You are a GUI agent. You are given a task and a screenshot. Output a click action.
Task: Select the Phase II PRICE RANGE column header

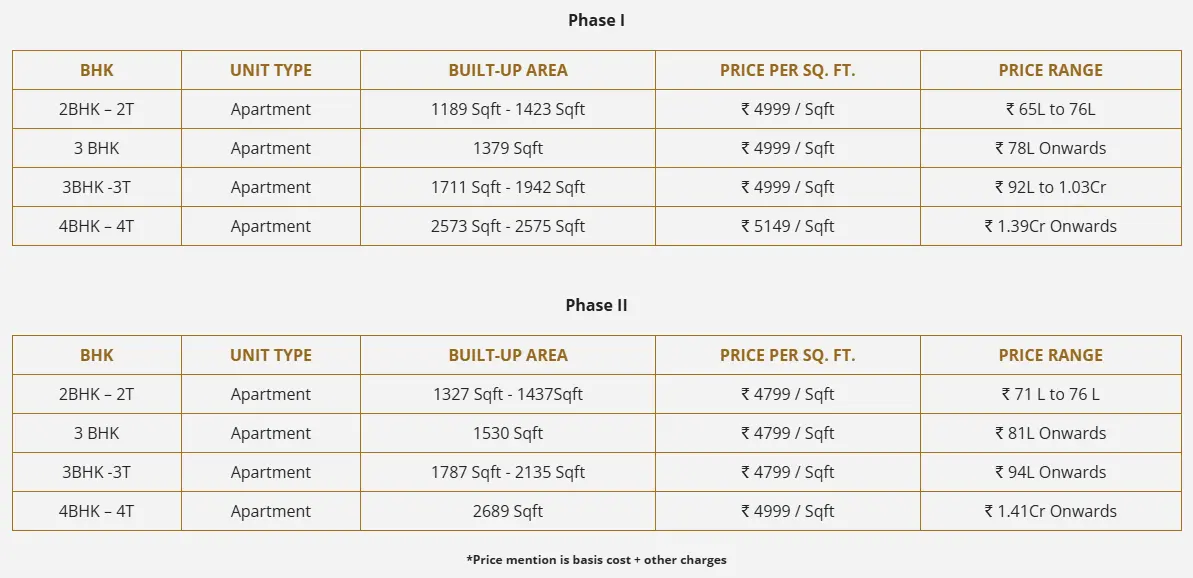pyautogui.click(x=1050, y=355)
